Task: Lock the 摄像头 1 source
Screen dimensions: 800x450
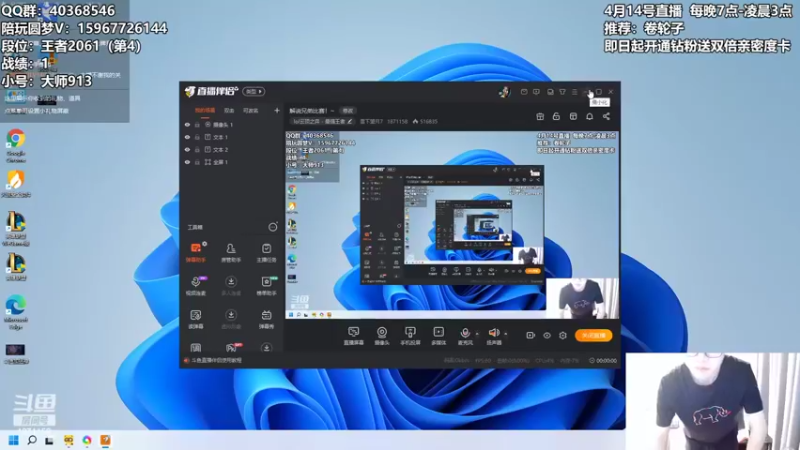Action: [x=197, y=124]
